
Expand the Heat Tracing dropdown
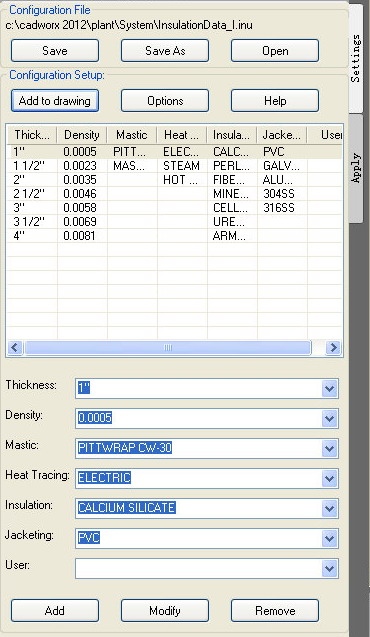pyautogui.click(x=329, y=479)
